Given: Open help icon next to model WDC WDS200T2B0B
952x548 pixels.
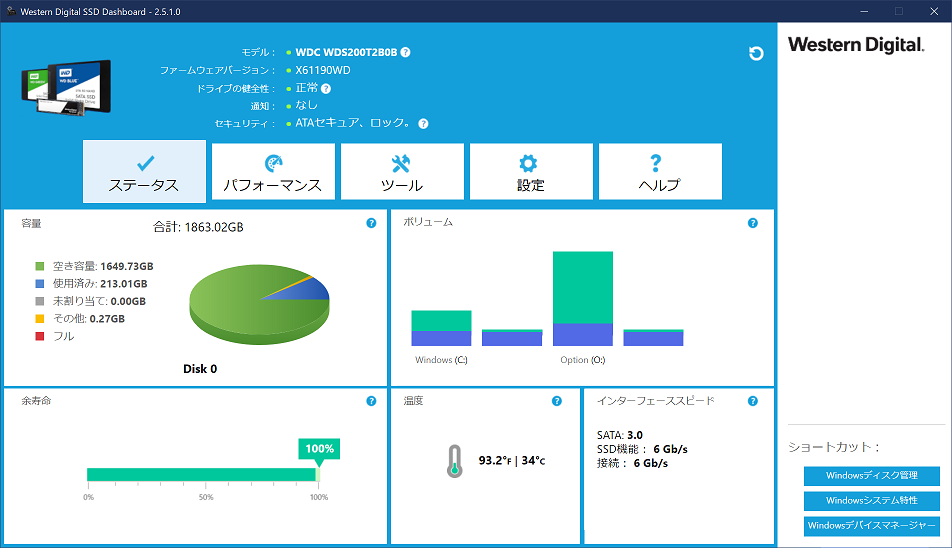Looking at the screenshot, I should [x=406, y=52].
